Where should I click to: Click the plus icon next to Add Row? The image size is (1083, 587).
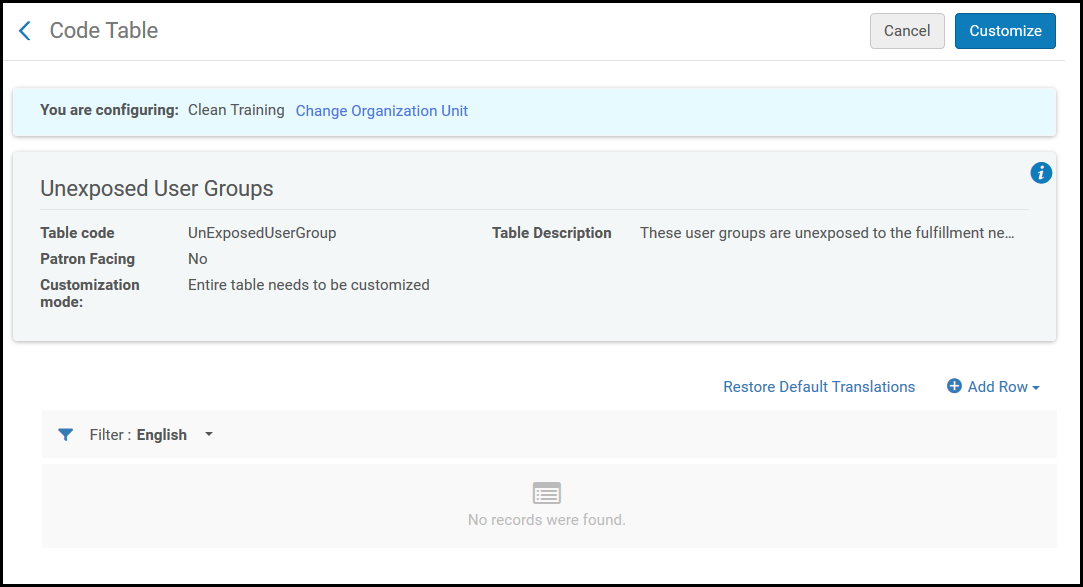tap(954, 387)
